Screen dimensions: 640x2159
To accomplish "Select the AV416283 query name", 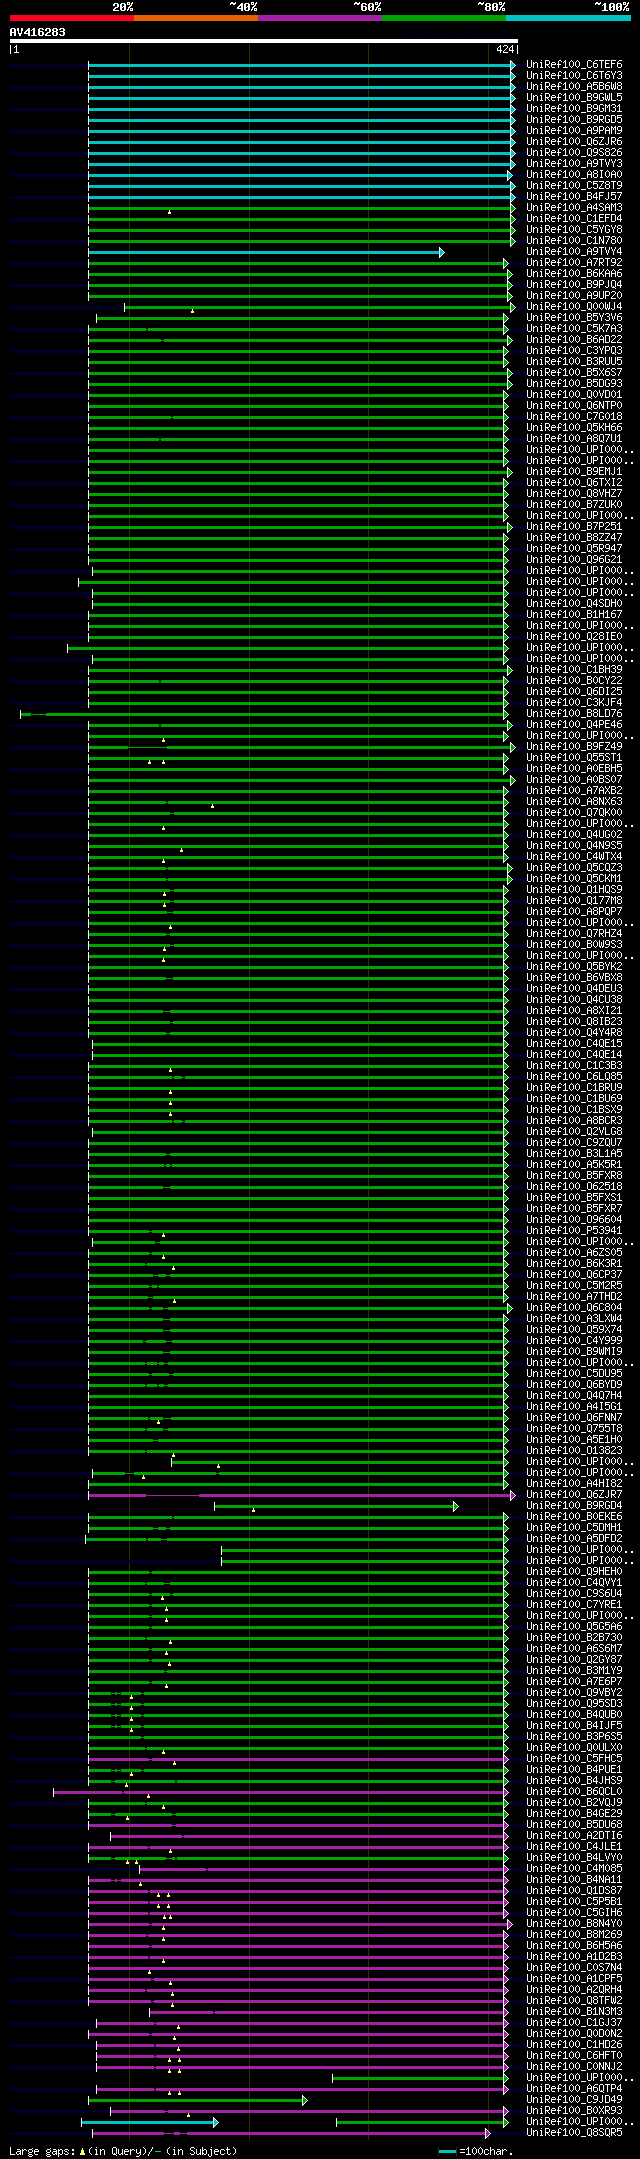I will click(38, 32).
